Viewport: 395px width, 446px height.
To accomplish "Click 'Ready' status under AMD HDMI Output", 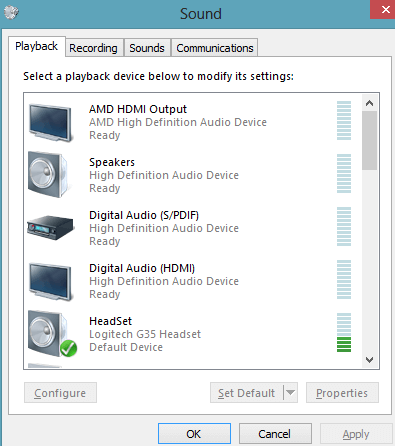I will (x=105, y=135).
